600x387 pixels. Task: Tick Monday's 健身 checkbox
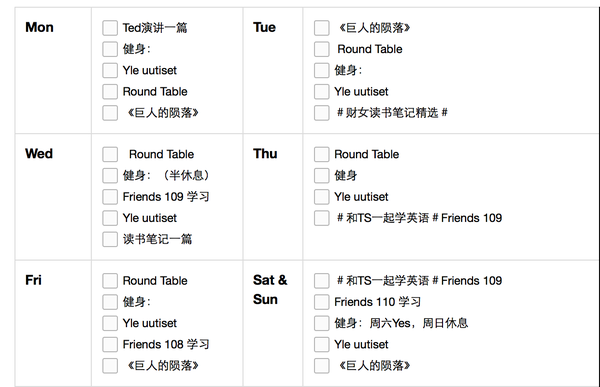(110, 49)
